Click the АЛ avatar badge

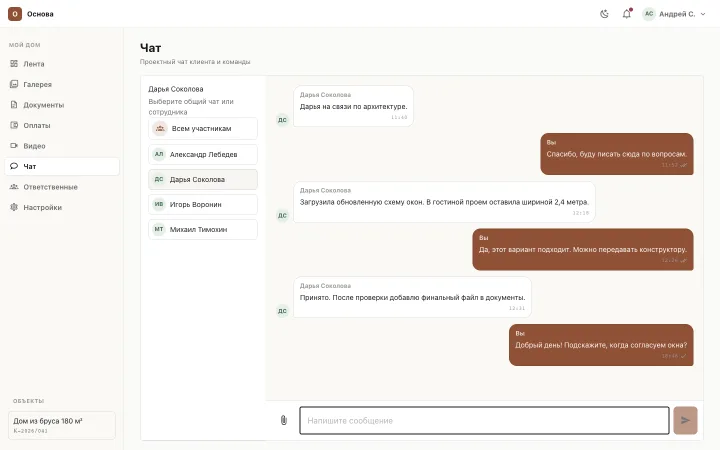pos(159,154)
